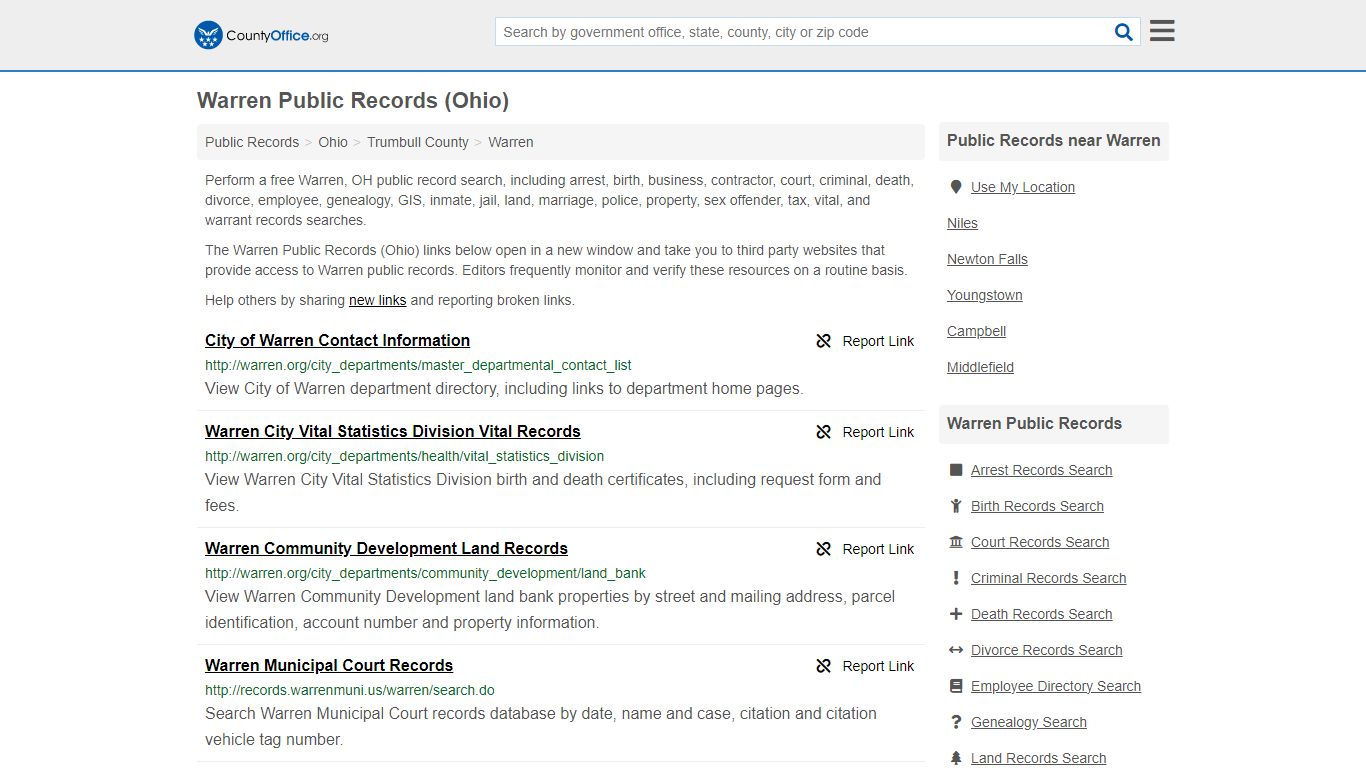Click the Public Records near Warren heading

(x=1053, y=141)
